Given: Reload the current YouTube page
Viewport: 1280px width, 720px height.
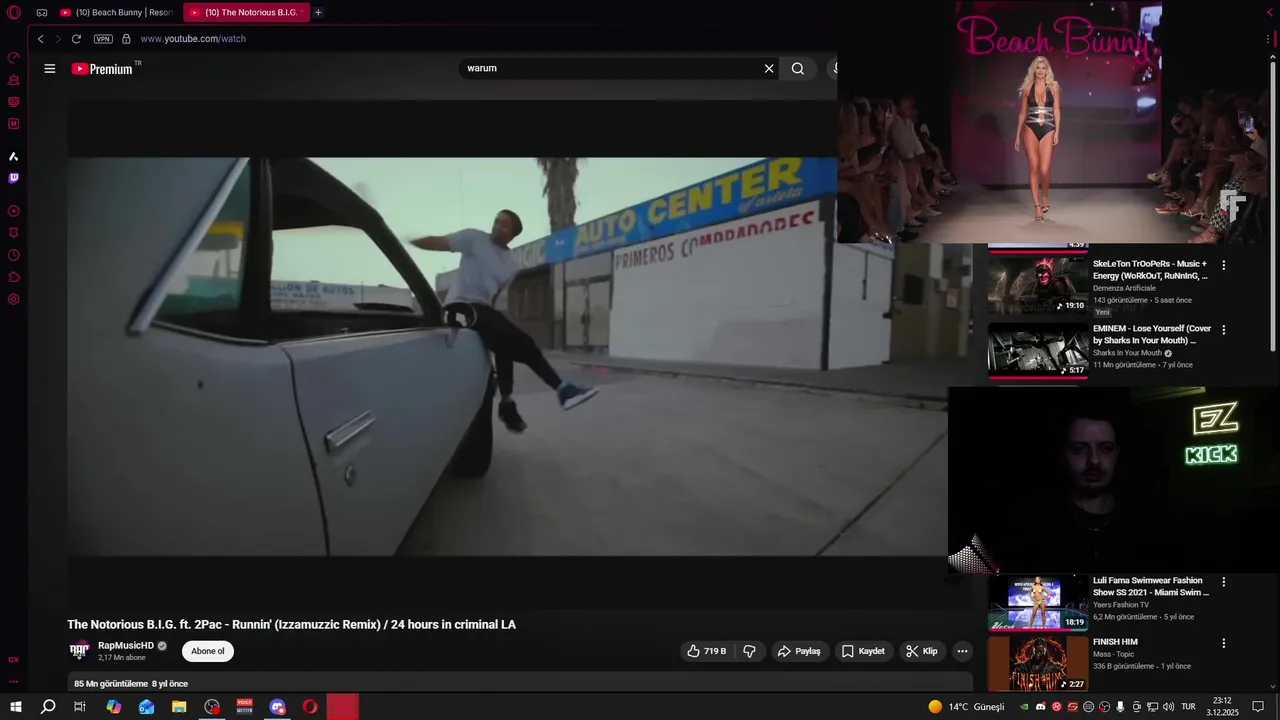Looking at the screenshot, I should (x=76, y=39).
